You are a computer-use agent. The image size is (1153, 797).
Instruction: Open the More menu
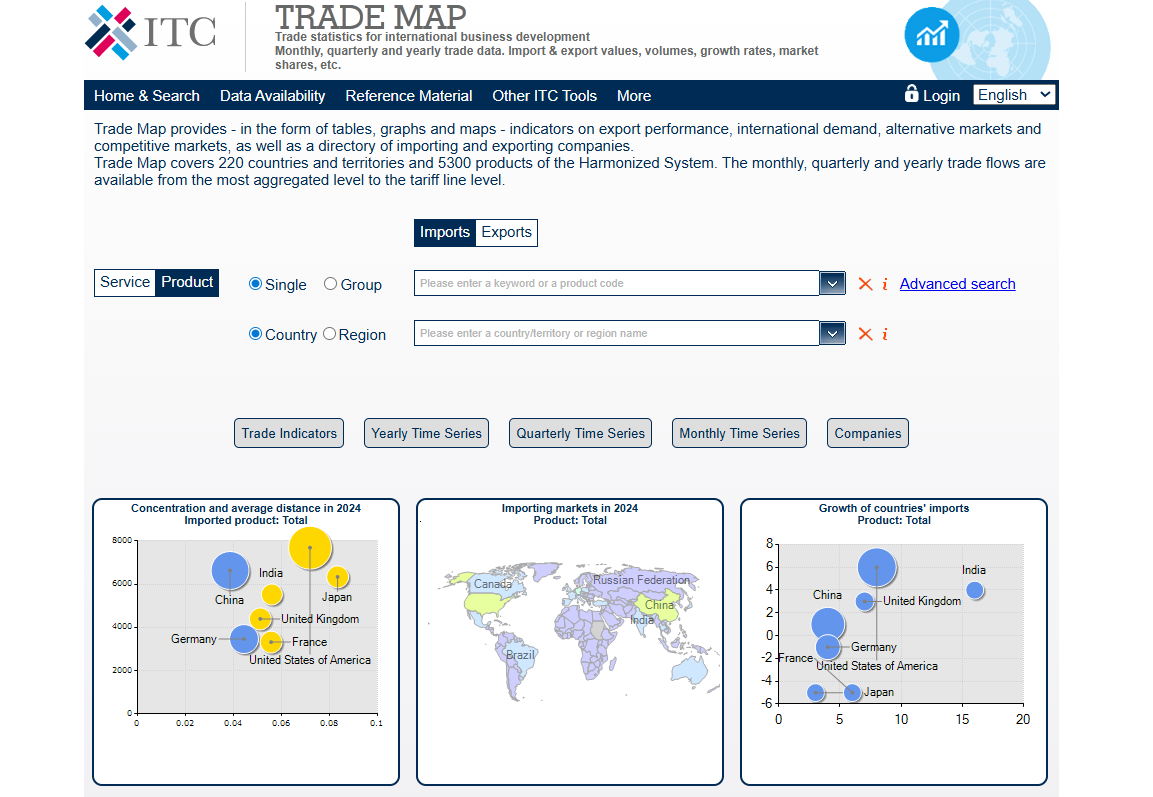coord(634,96)
